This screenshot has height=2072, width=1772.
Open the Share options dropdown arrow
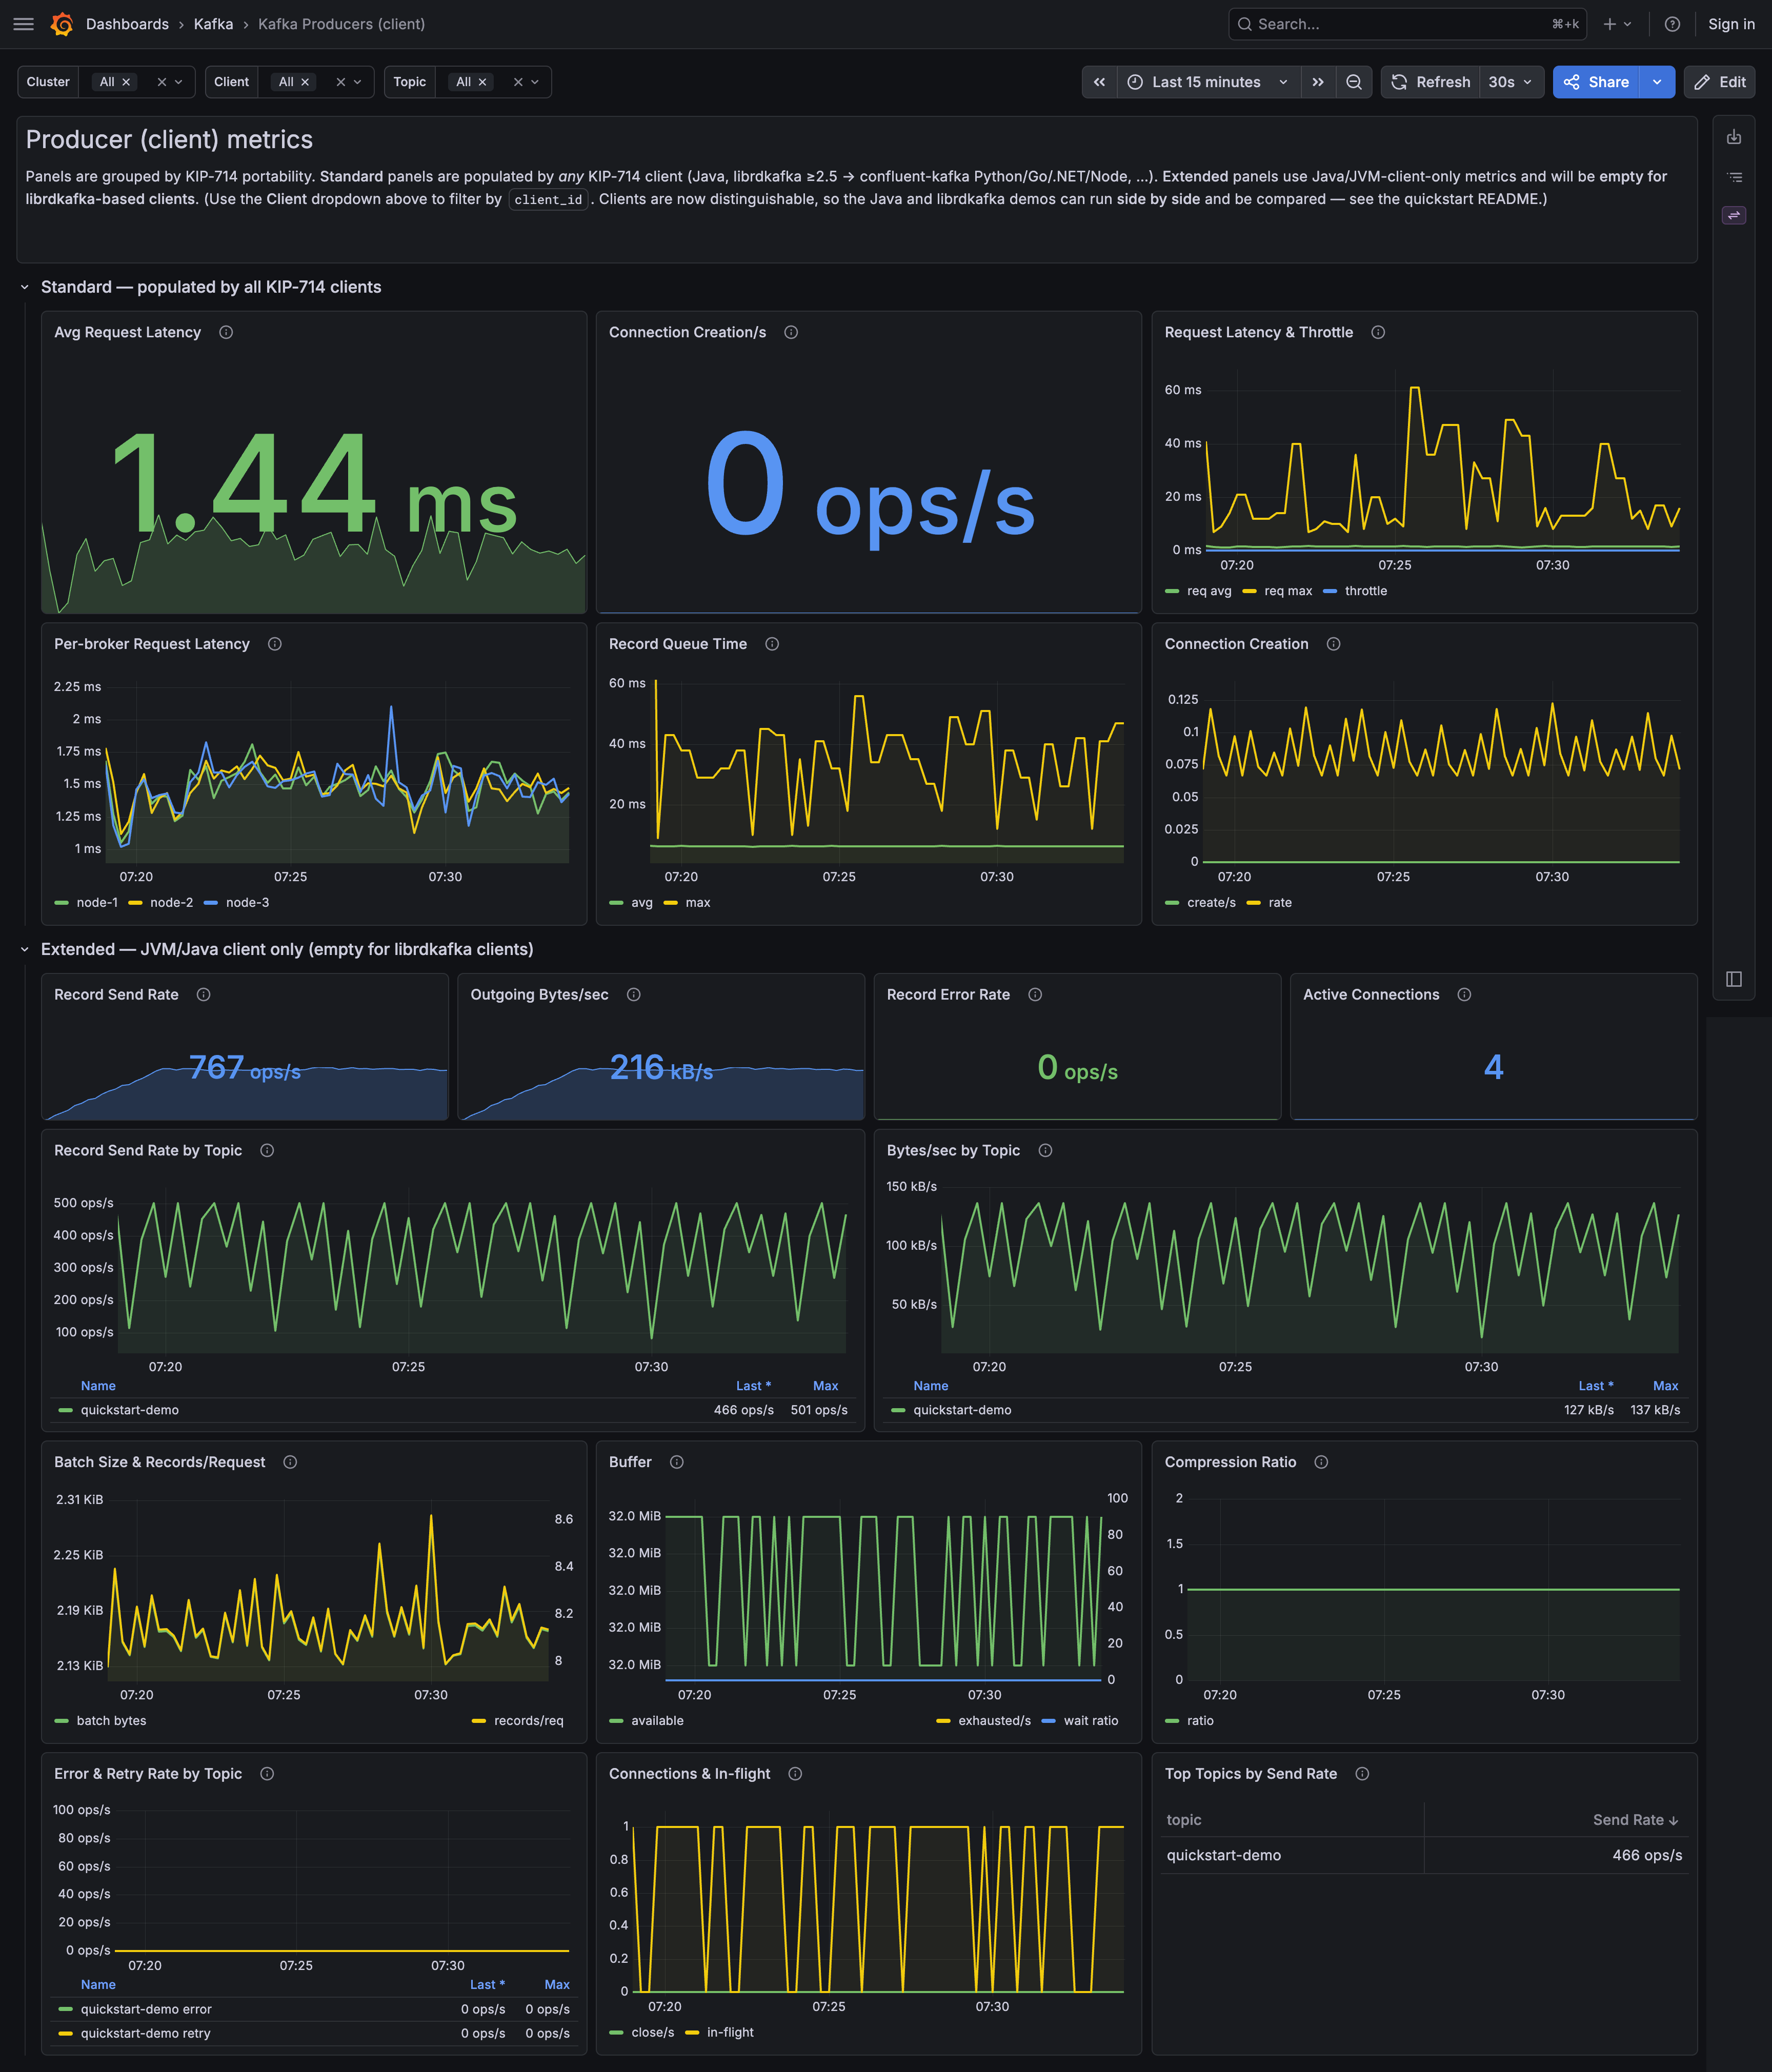(1657, 82)
